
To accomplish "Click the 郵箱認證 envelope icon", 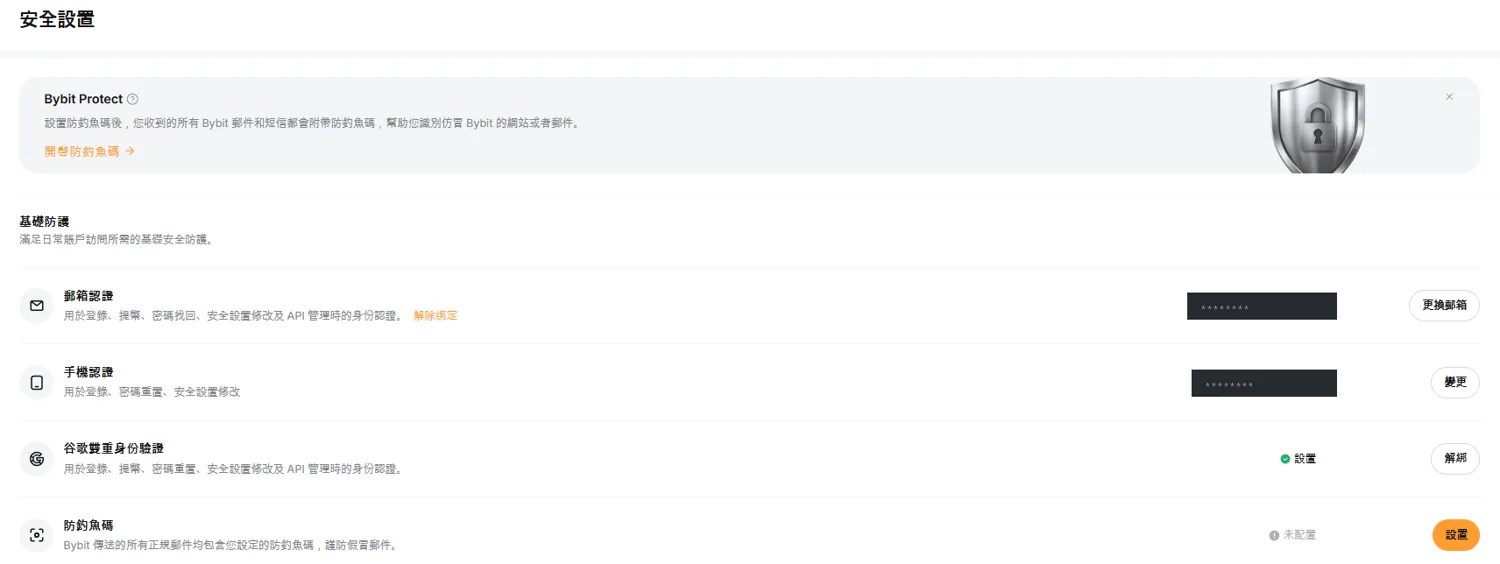I will coord(37,305).
